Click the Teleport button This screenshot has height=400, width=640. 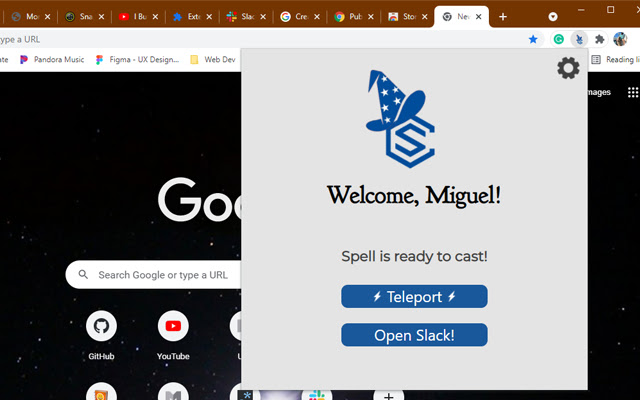click(414, 296)
